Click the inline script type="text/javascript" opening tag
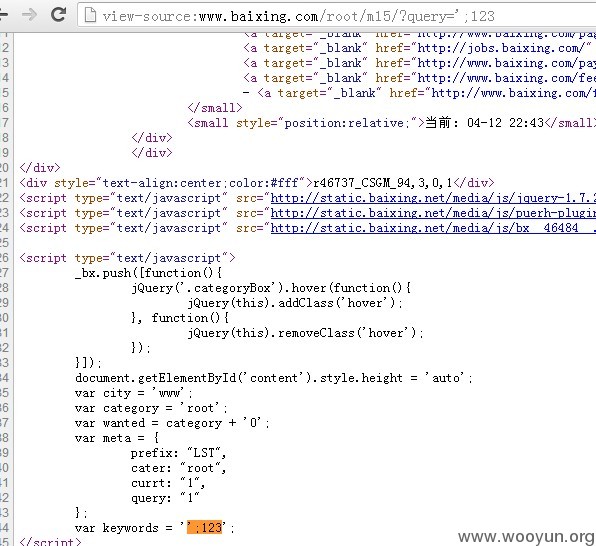 tap(127, 258)
